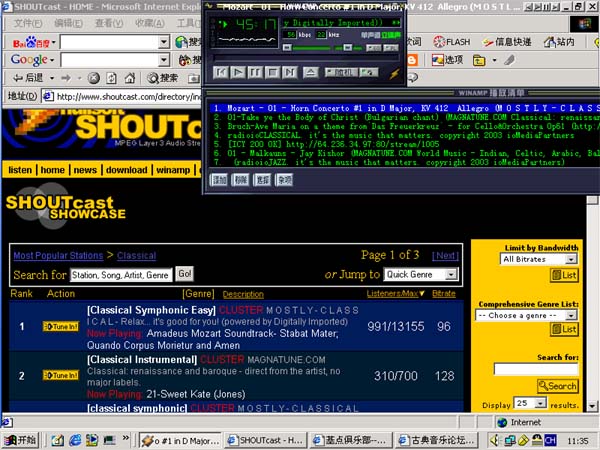Open the Winamp menu icon in title bar
Viewport: 600px width, 450px height.
click(209, 6)
